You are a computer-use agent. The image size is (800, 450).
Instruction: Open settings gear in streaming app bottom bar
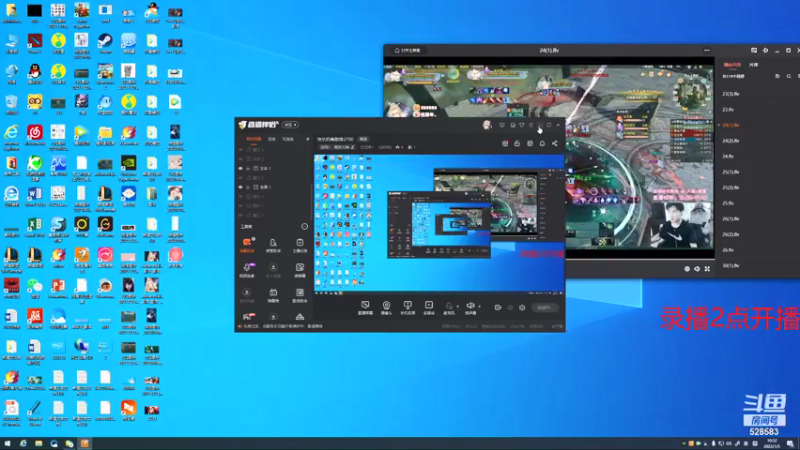coord(522,308)
